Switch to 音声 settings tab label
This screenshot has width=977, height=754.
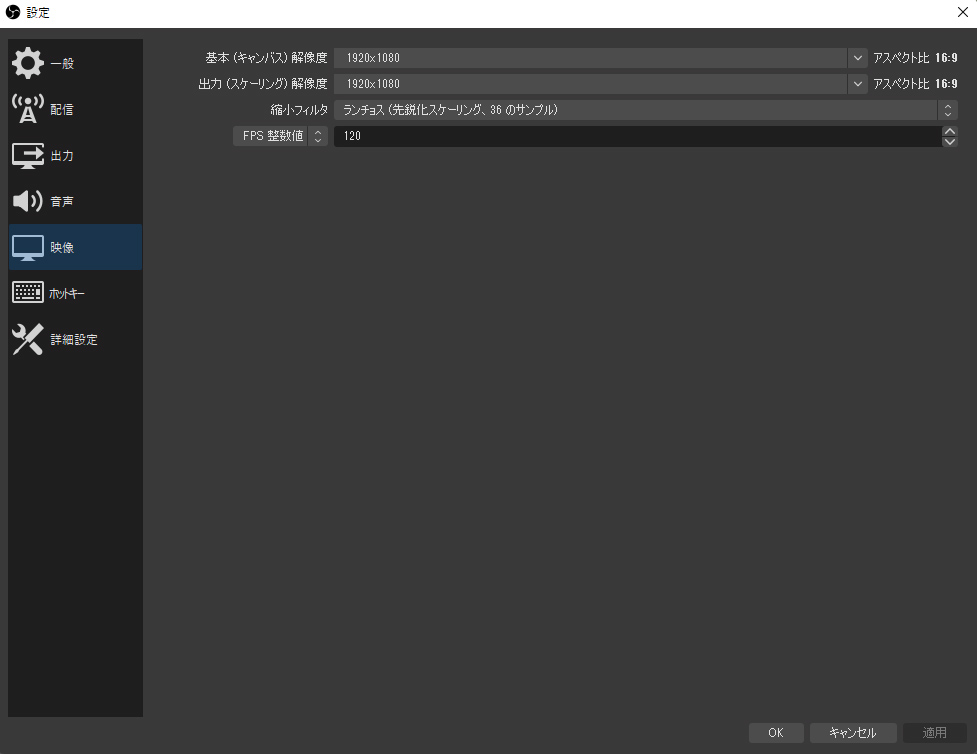[x=62, y=201]
